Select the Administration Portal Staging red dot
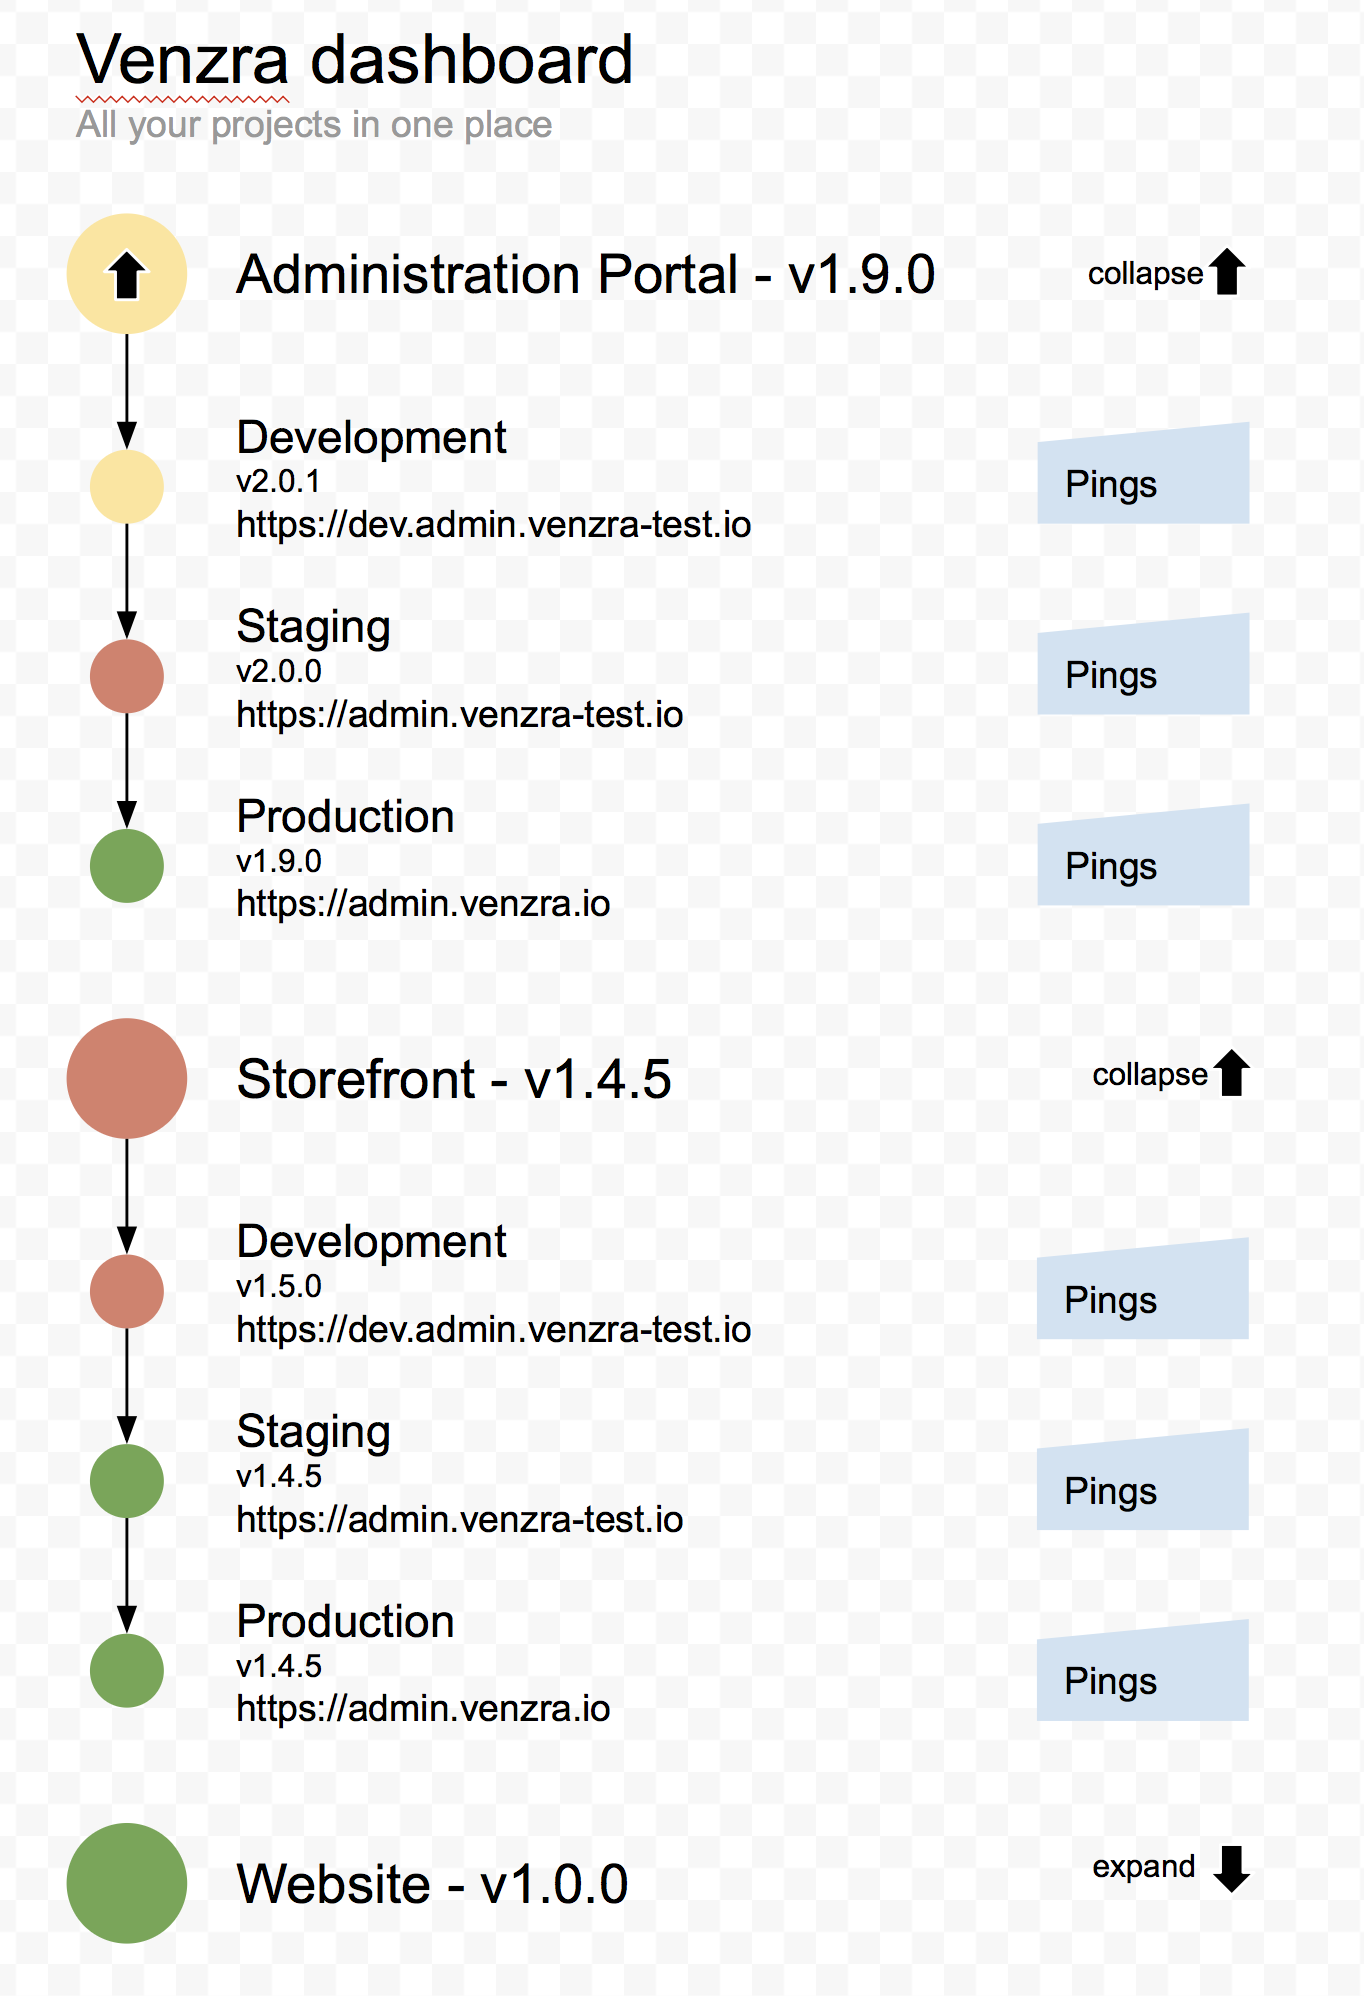The image size is (1364, 1996). 127,676
